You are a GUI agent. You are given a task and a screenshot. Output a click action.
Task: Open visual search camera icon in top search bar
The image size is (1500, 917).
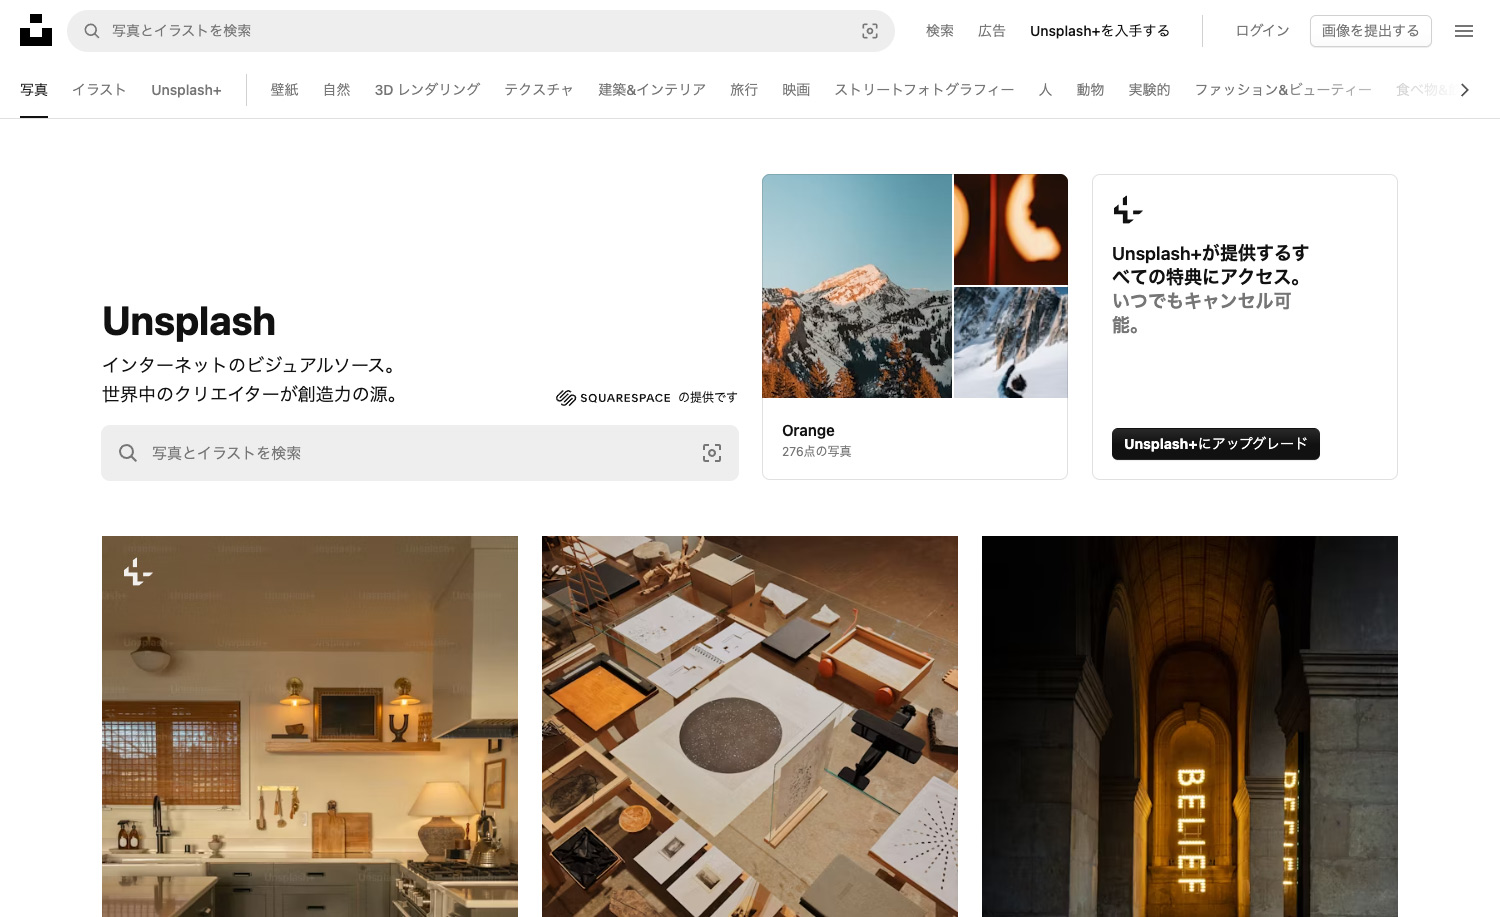click(x=870, y=31)
